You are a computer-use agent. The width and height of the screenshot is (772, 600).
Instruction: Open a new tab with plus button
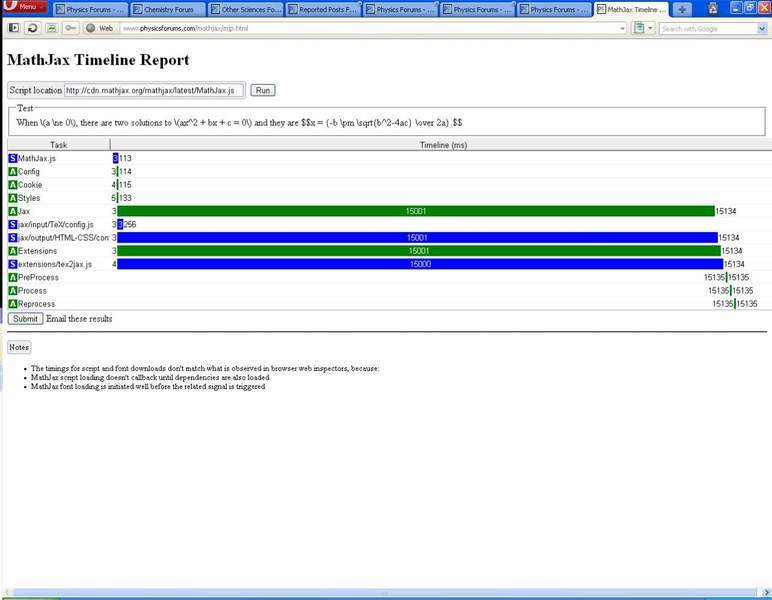(x=682, y=9)
